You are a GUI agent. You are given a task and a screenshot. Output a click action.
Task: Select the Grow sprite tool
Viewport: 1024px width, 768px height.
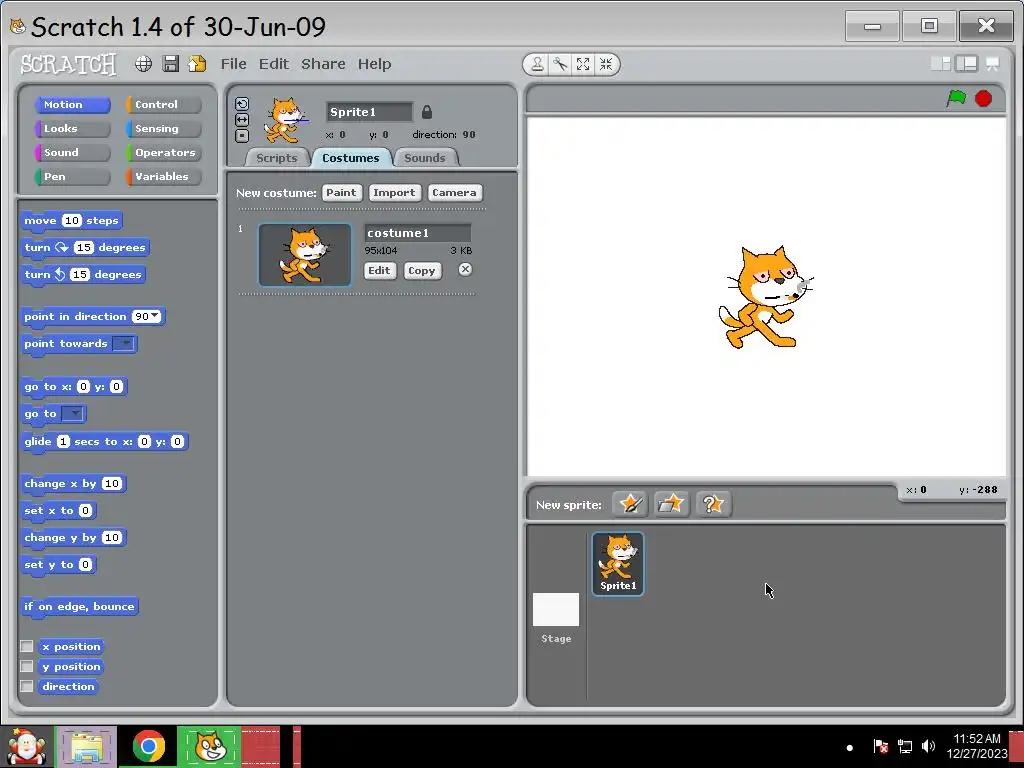click(583, 64)
